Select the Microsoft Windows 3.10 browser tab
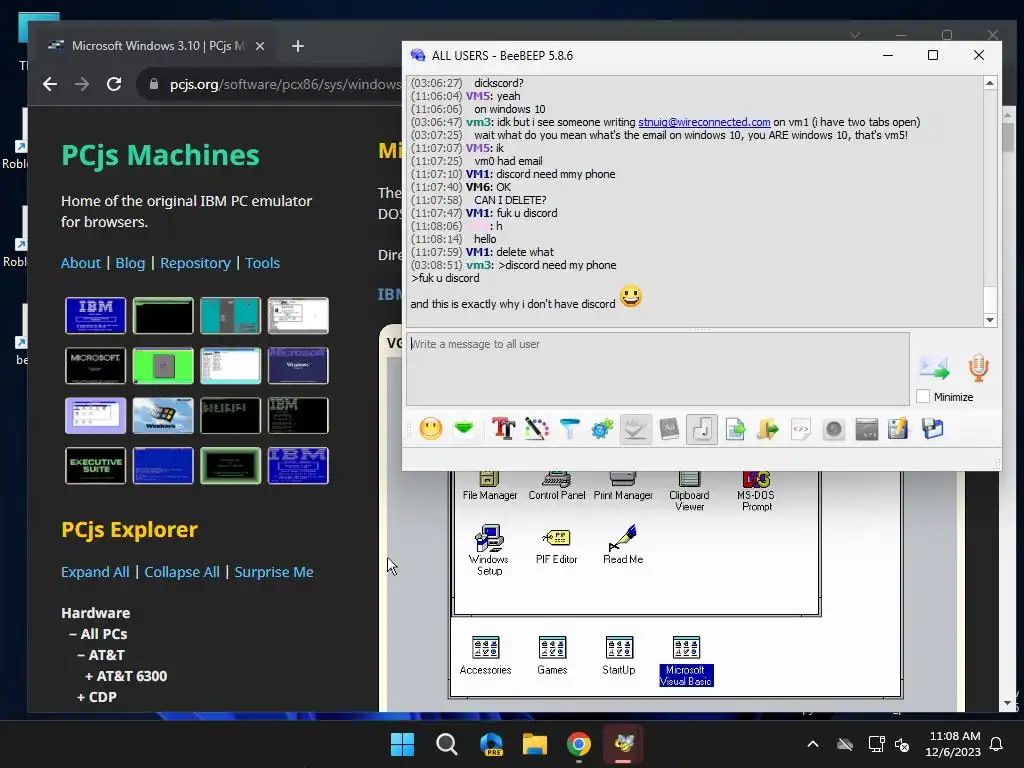This screenshot has width=1024, height=768. coord(157,46)
